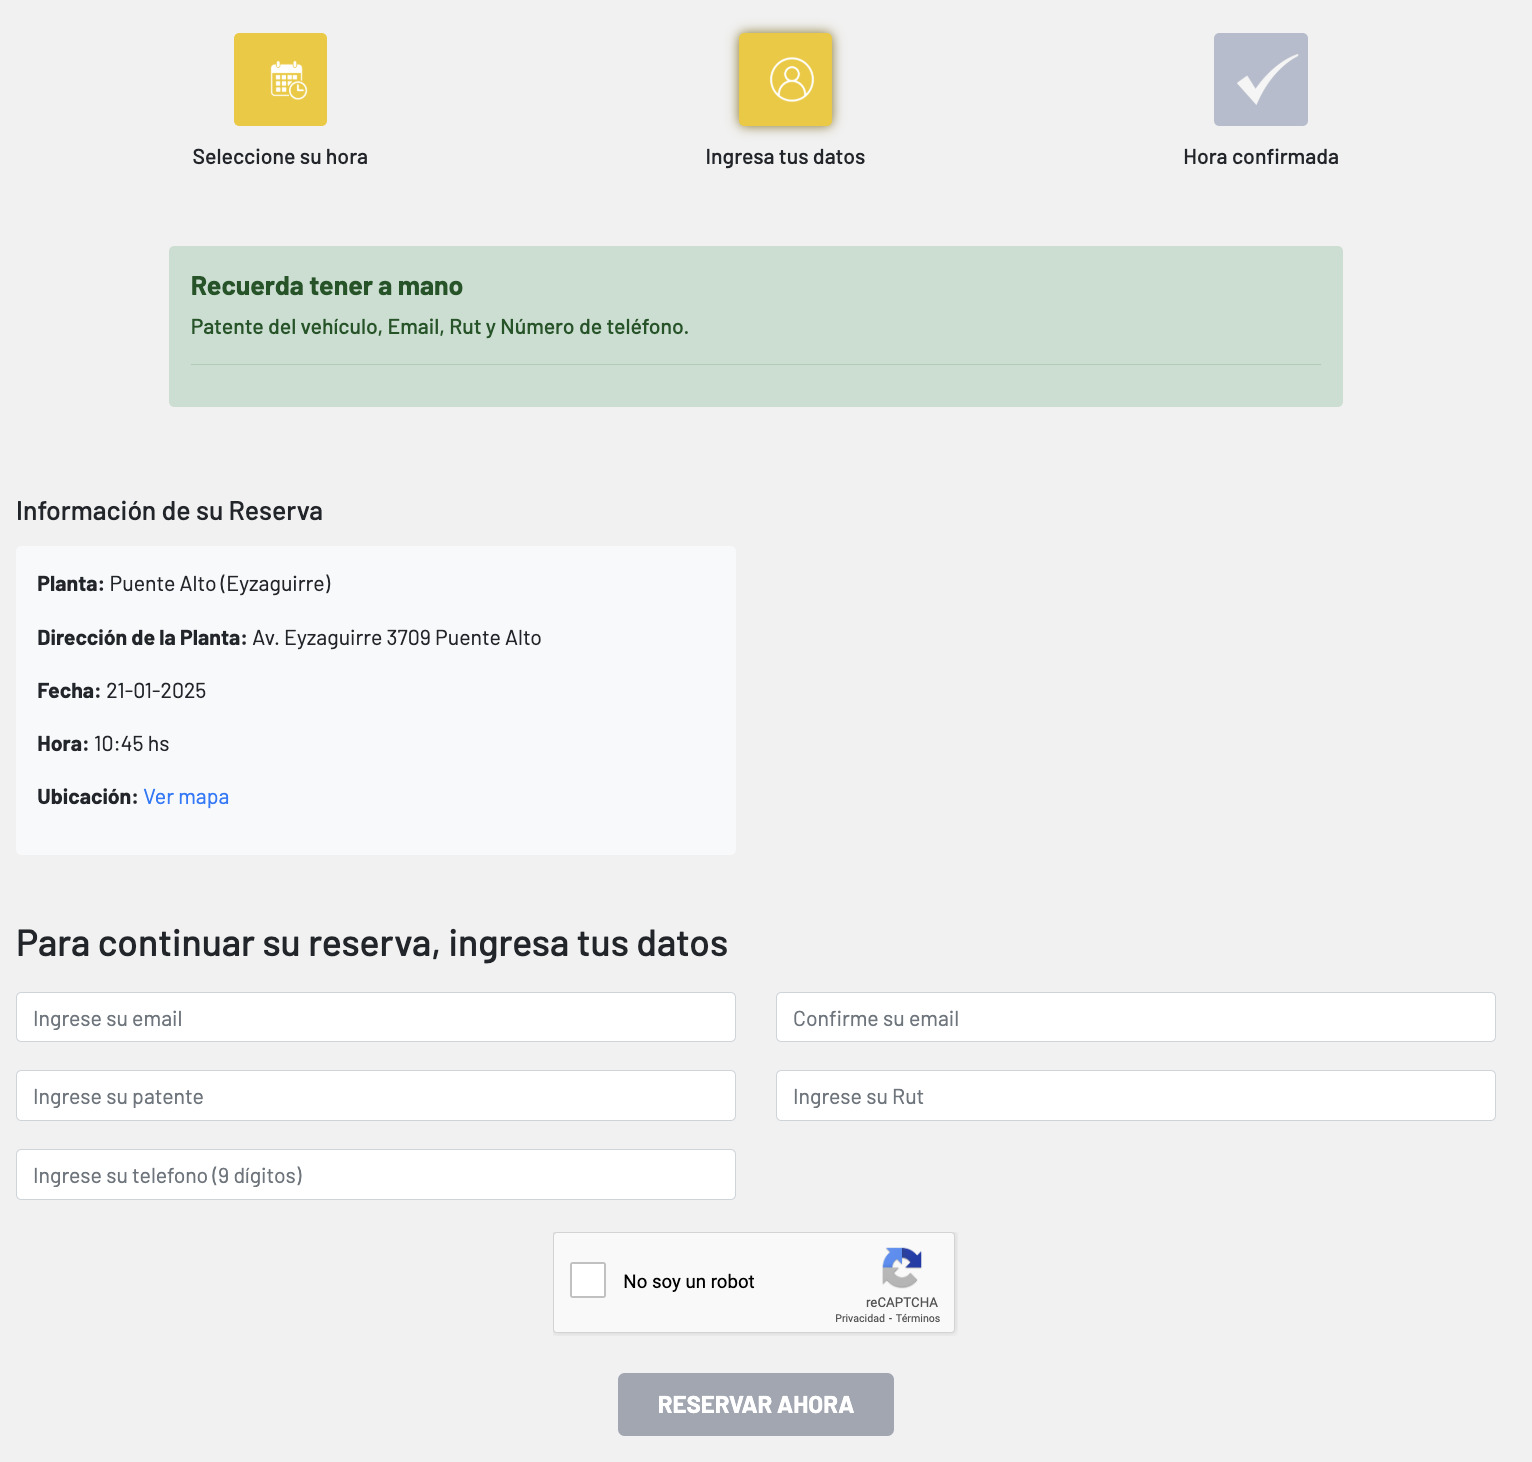Click the calendar icon for selecting your time
Image resolution: width=1532 pixels, height=1462 pixels.
click(280, 79)
